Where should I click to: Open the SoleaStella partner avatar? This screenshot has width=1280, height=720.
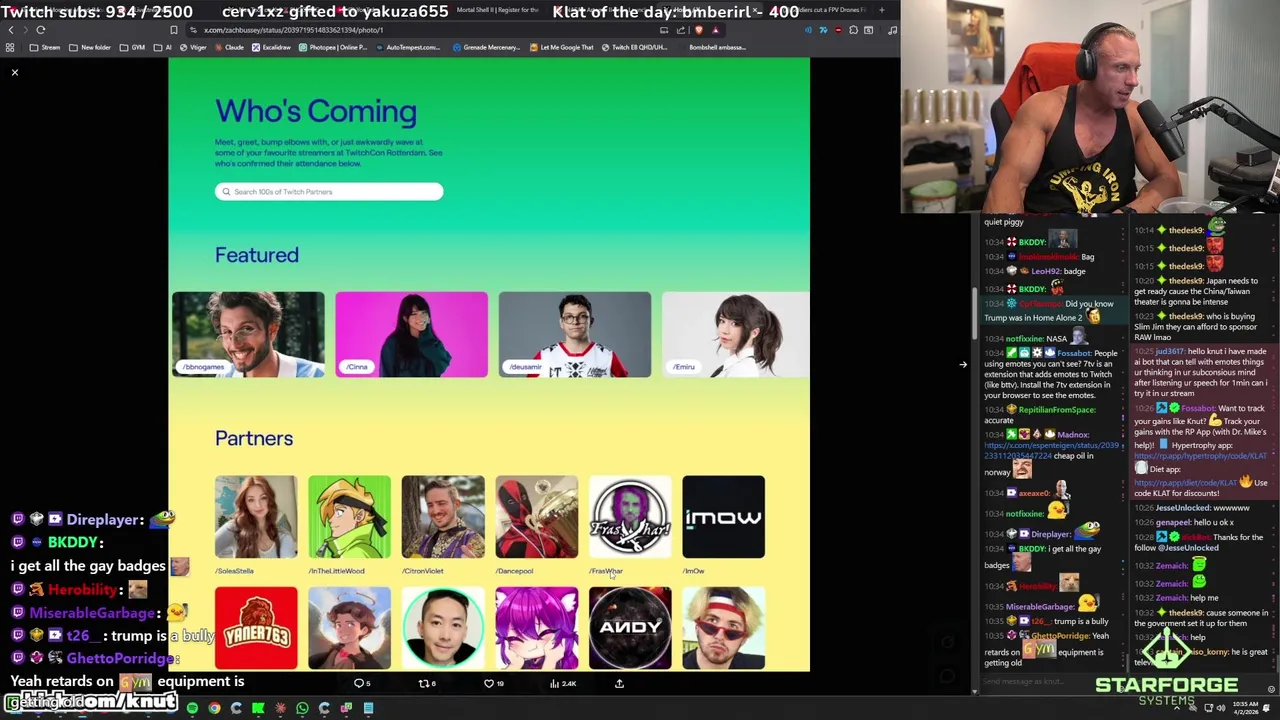256,517
